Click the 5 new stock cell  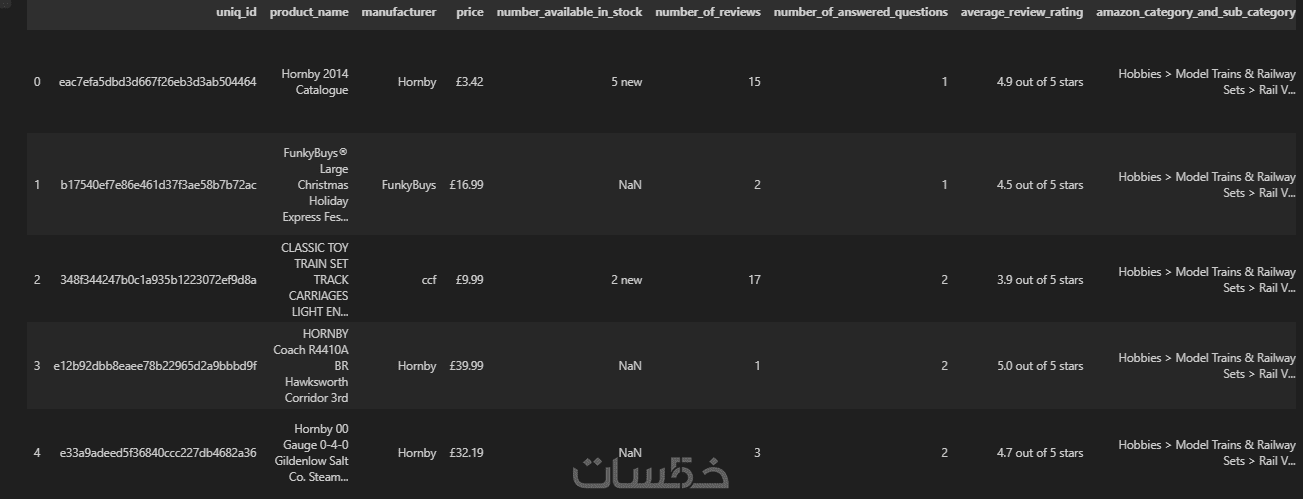point(627,82)
